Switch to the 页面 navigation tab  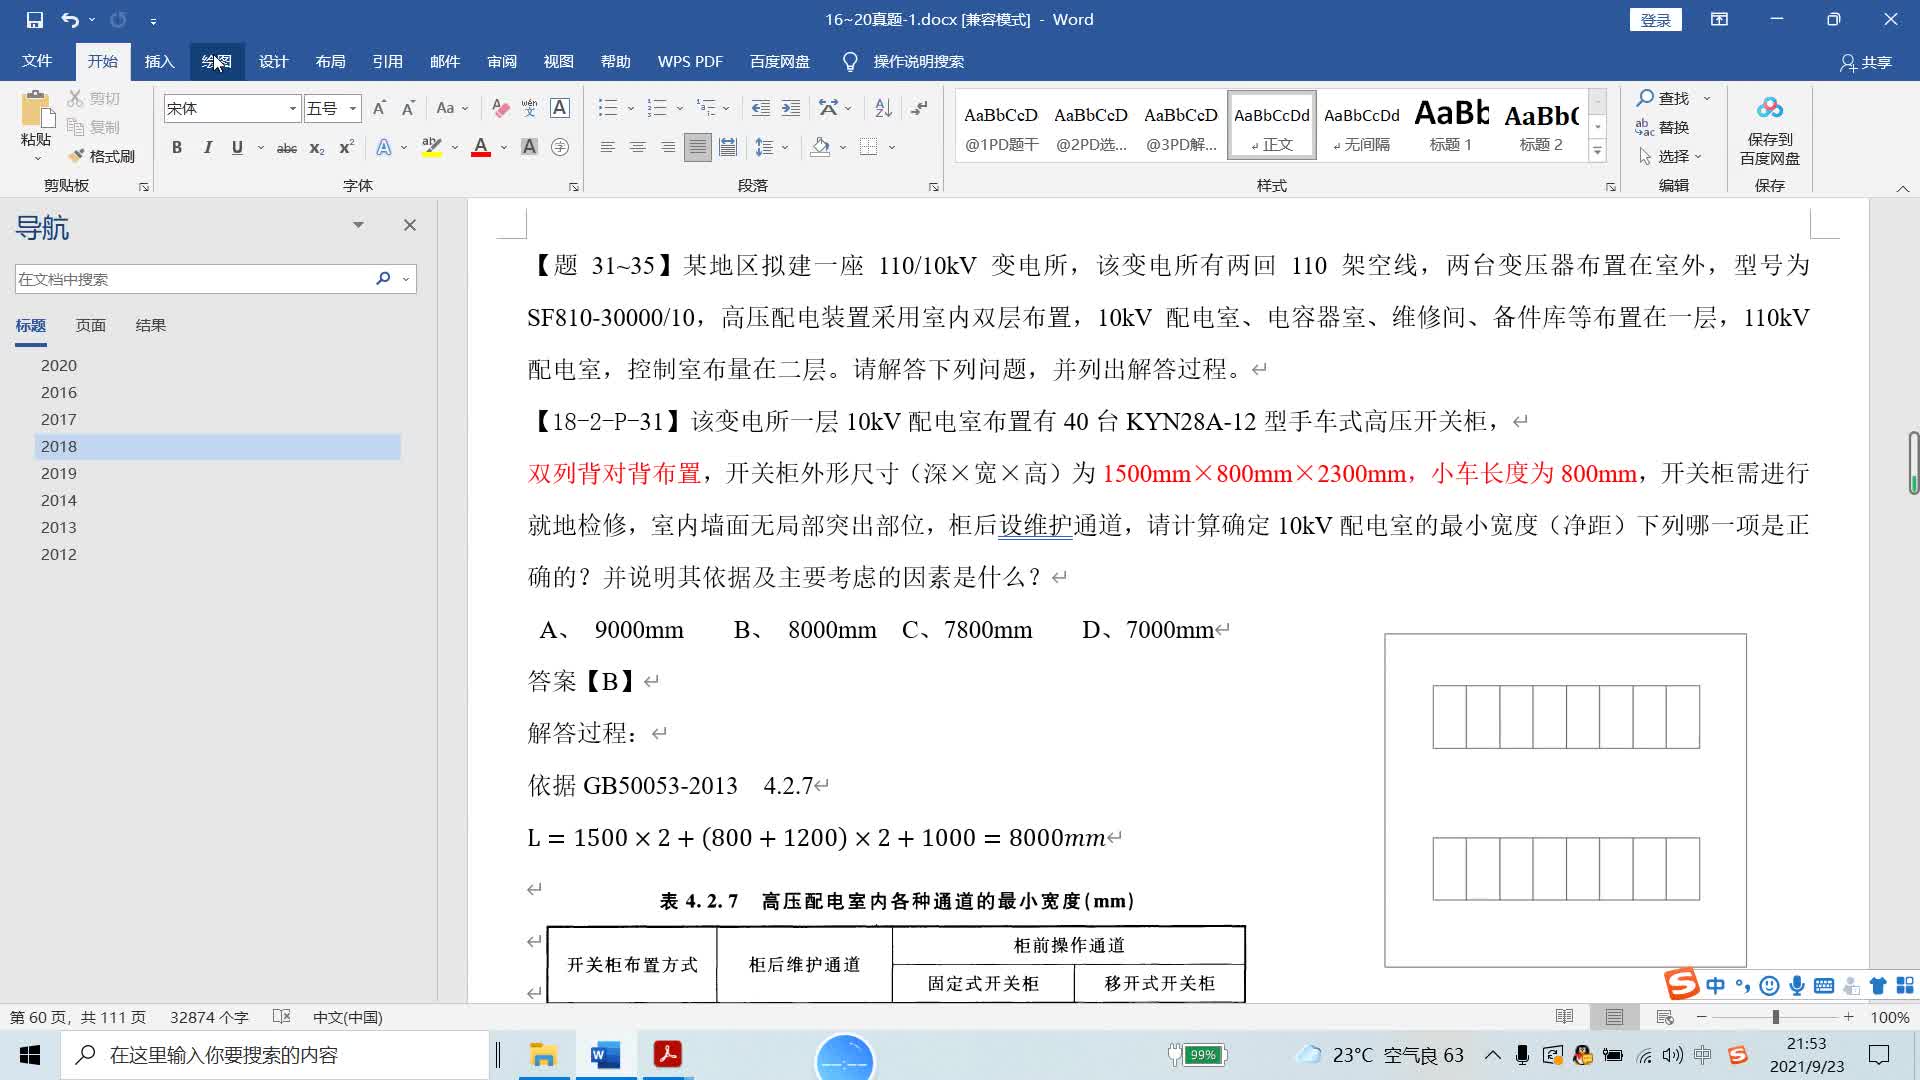pyautogui.click(x=90, y=325)
